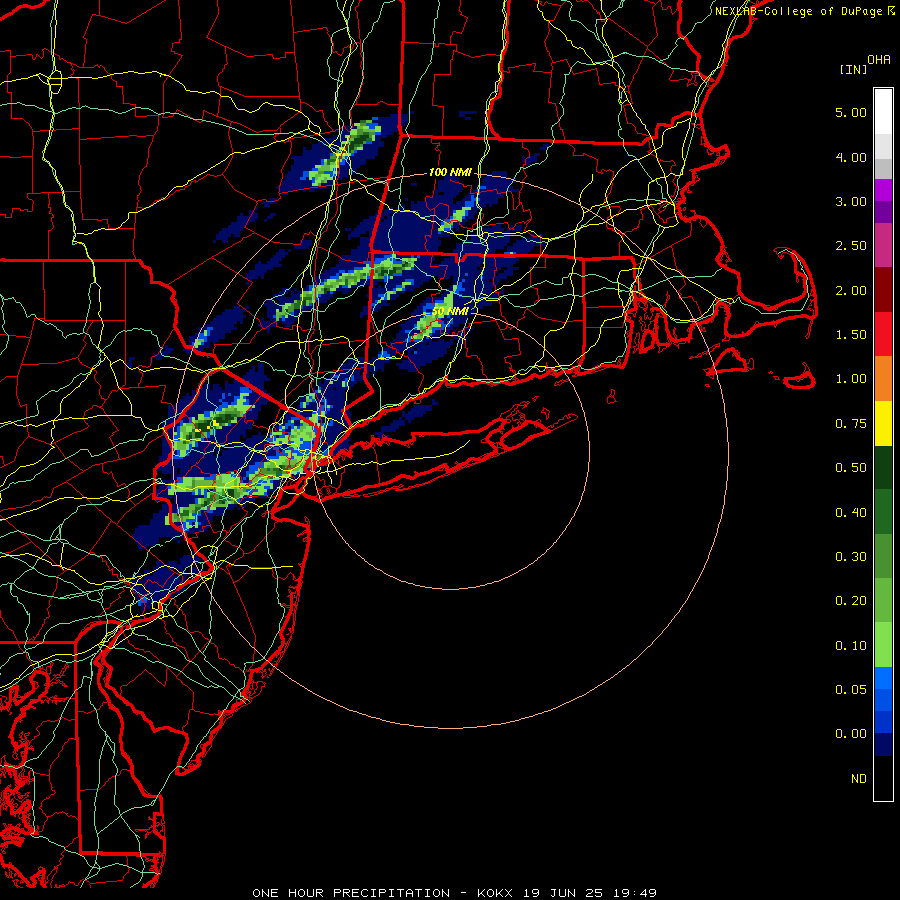
Task: Click the white 5.00 inch legend swatch
Action: [883, 112]
